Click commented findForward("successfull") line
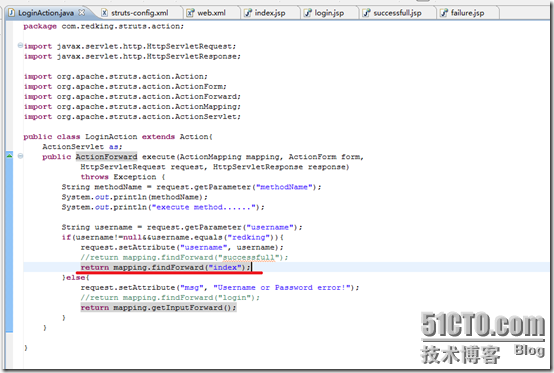The image size is (554, 373). [184, 257]
